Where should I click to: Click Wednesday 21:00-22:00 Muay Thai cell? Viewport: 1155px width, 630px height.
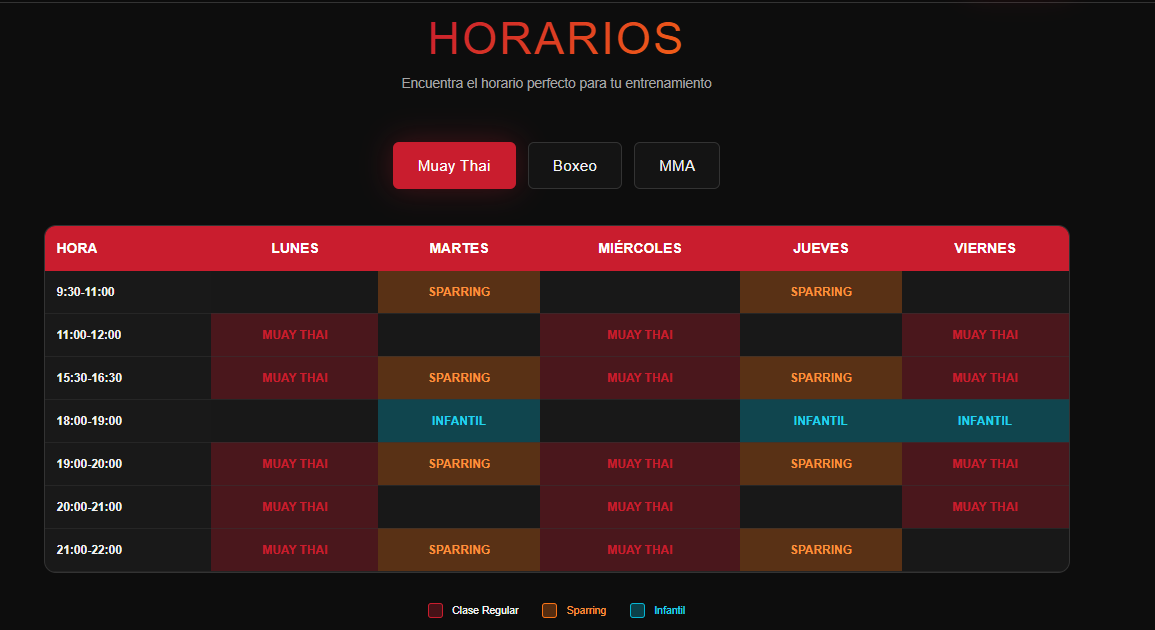pyautogui.click(x=640, y=550)
